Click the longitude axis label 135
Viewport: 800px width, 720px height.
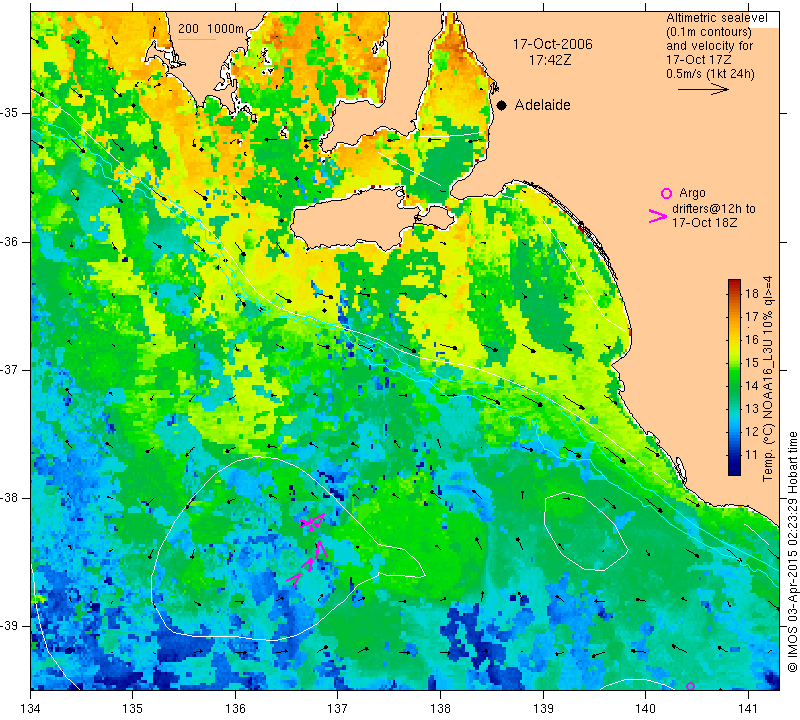[133, 709]
